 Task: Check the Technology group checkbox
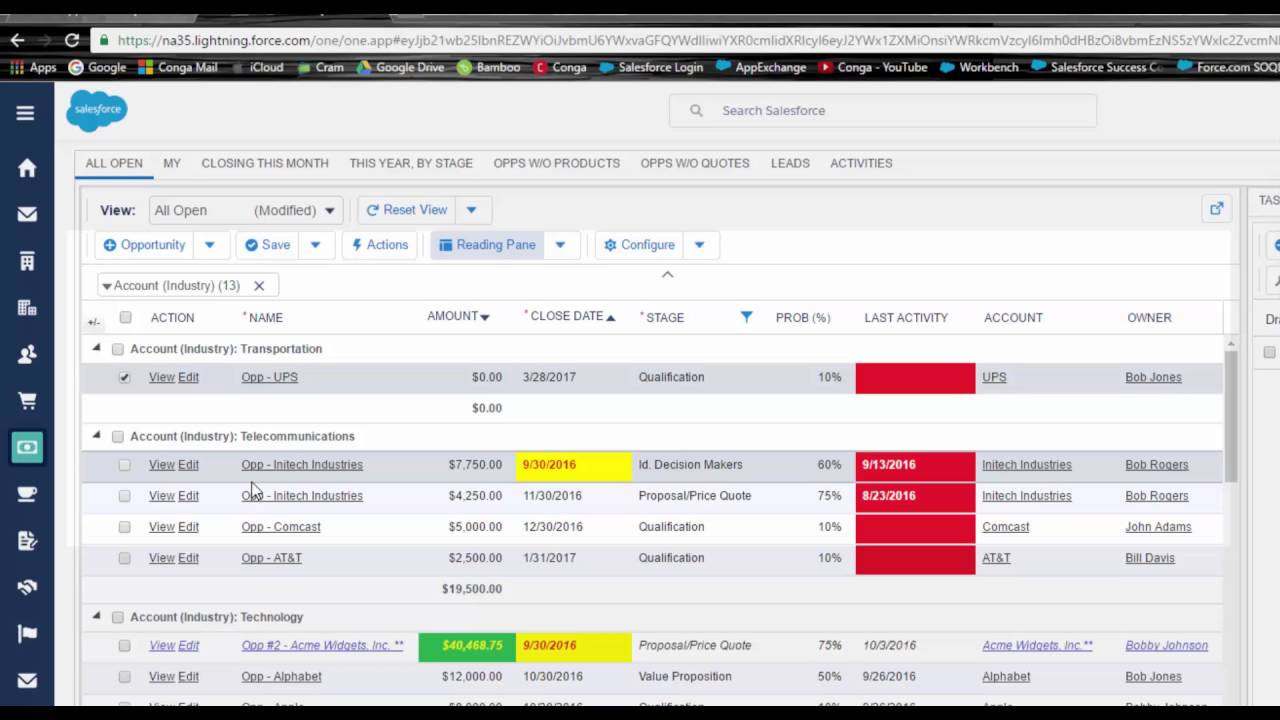click(x=117, y=617)
